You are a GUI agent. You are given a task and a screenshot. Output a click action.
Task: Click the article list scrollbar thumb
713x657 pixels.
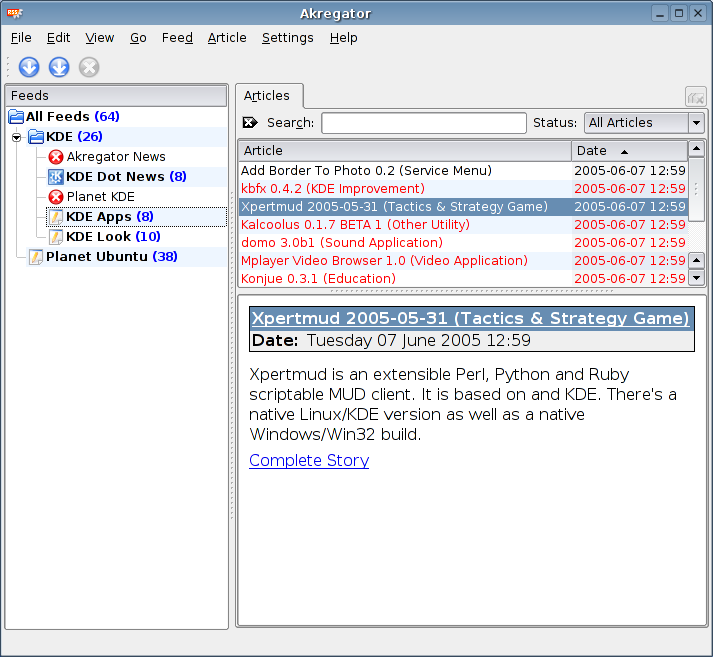[x=697, y=189]
